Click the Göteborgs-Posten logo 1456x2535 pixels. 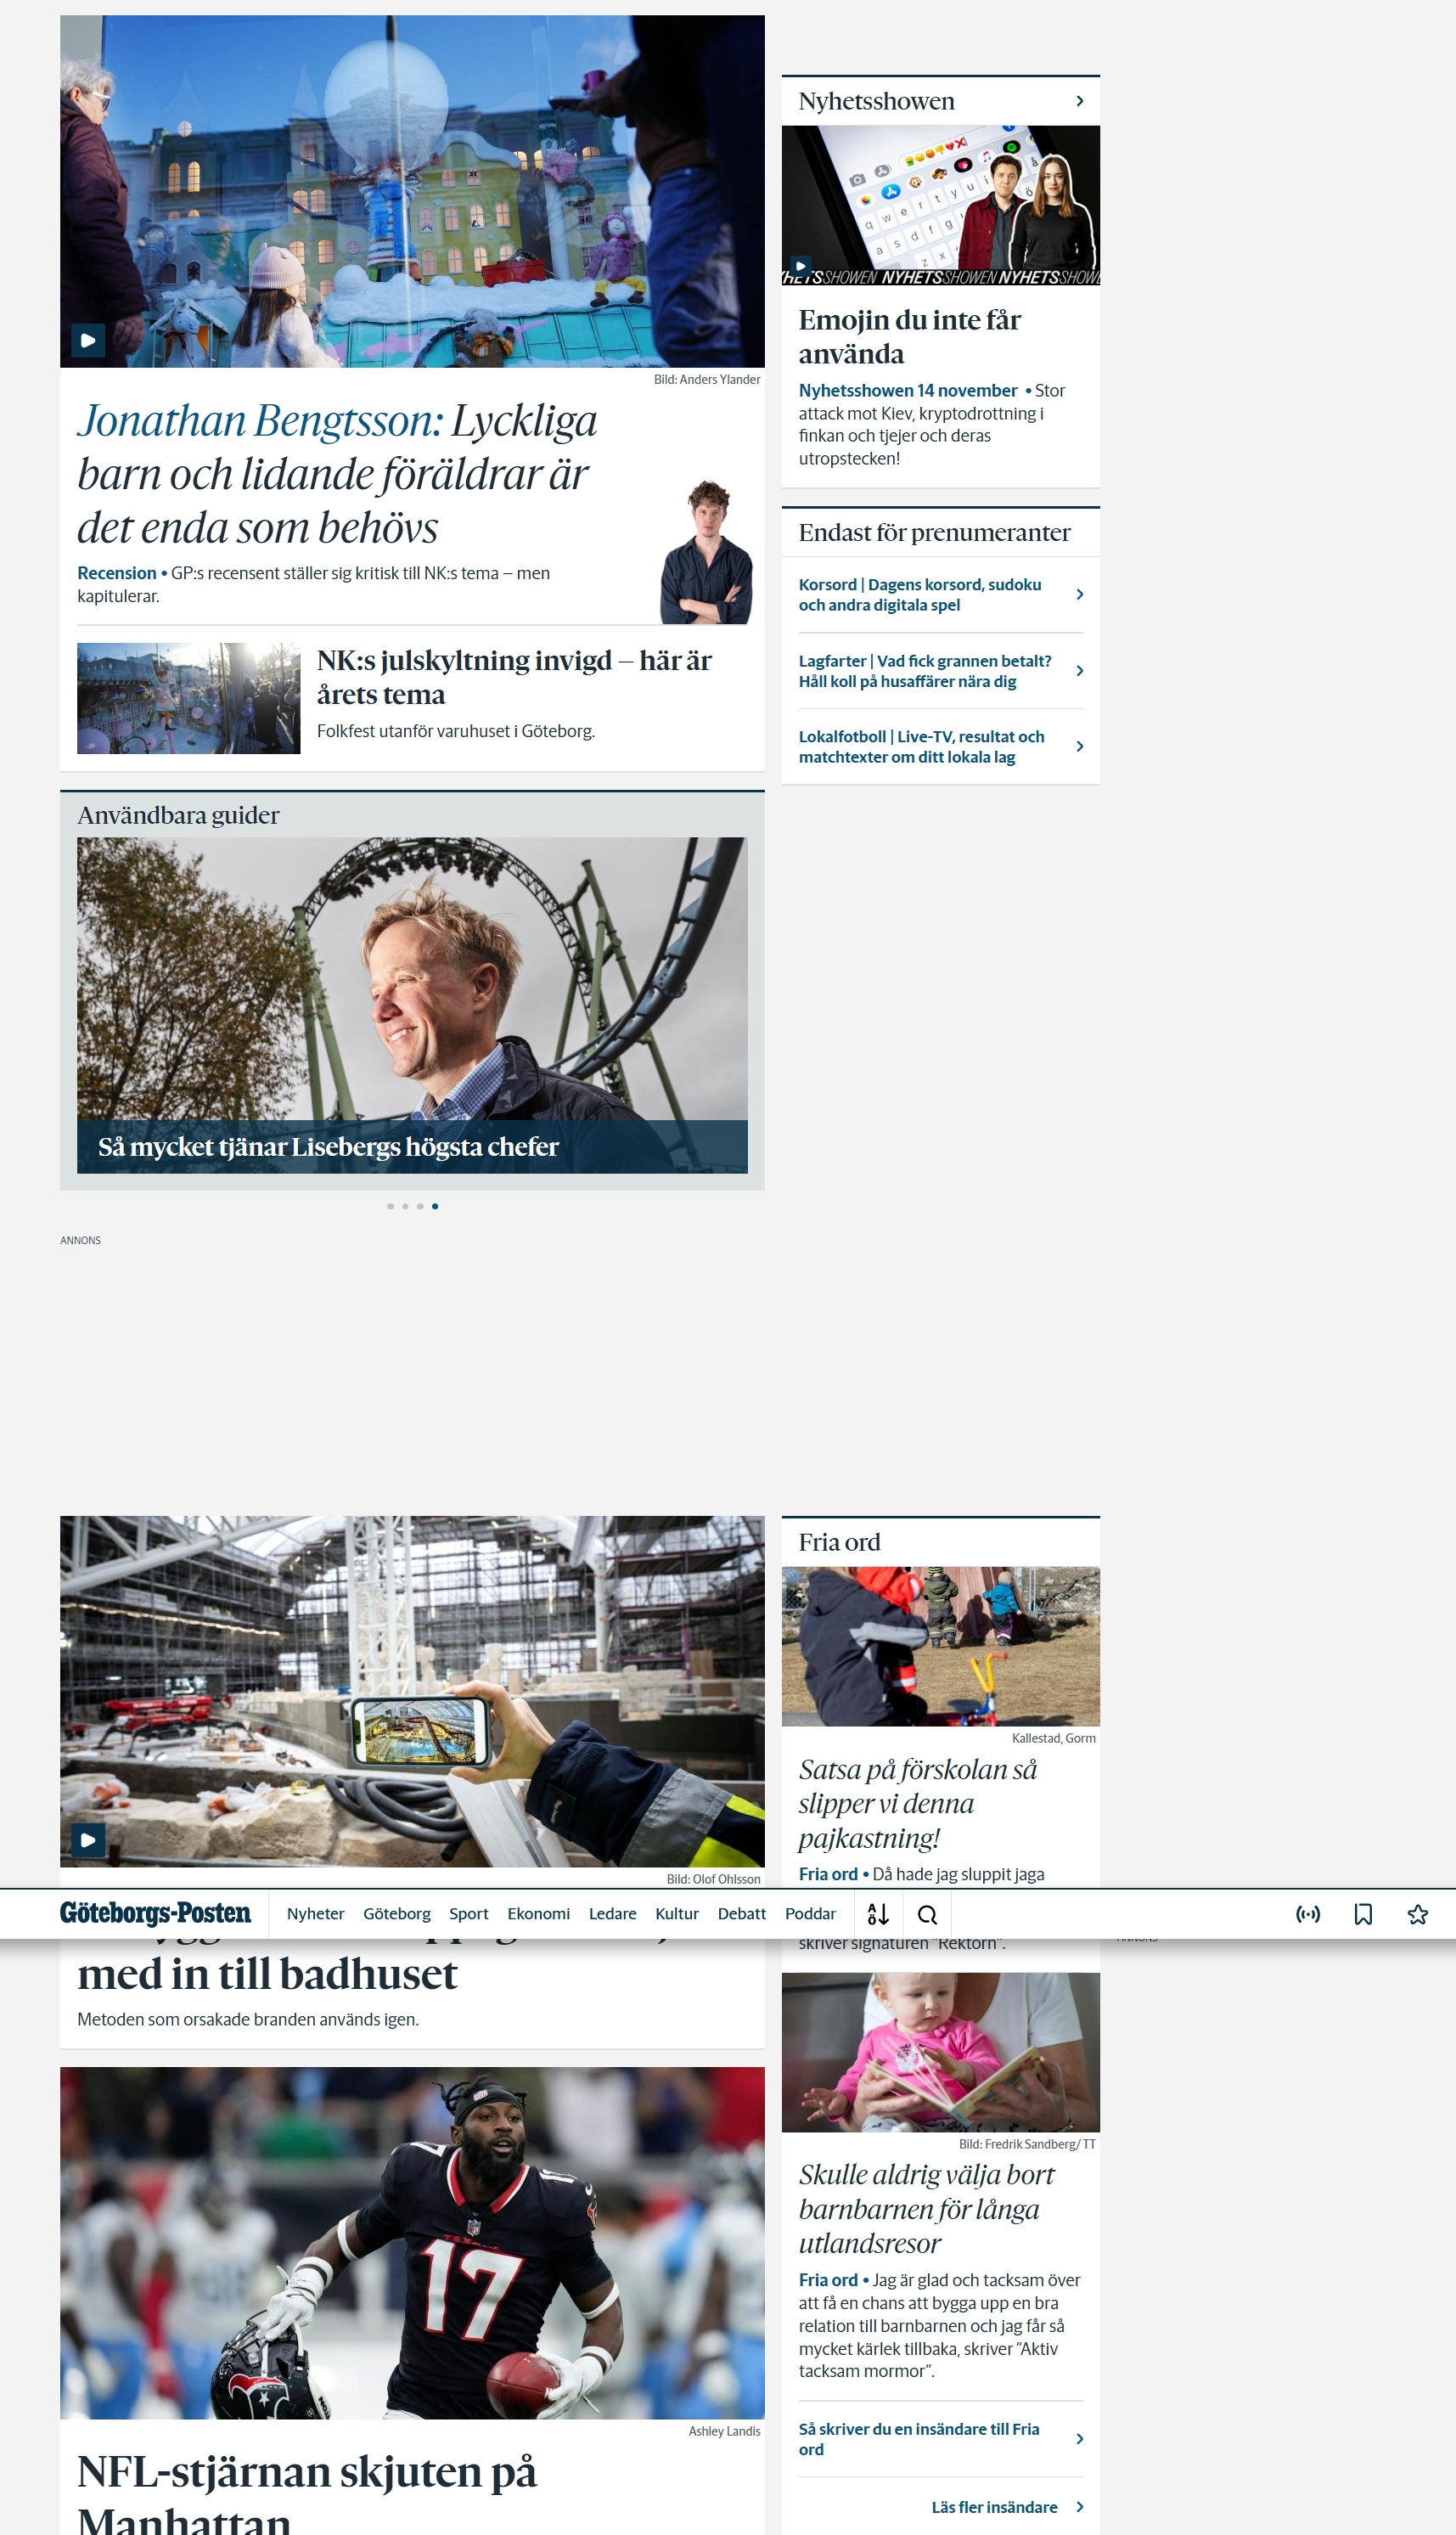click(x=155, y=1913)
